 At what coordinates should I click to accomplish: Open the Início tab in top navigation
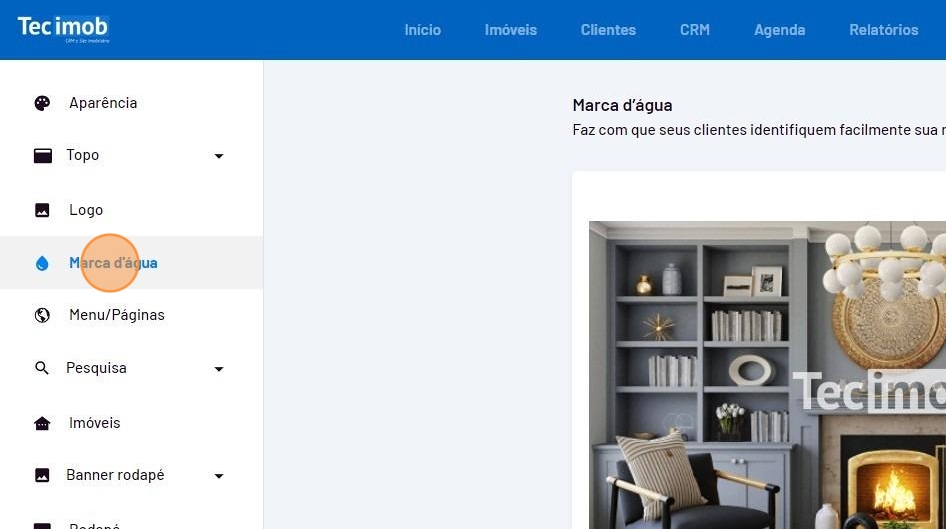point(422,30)
